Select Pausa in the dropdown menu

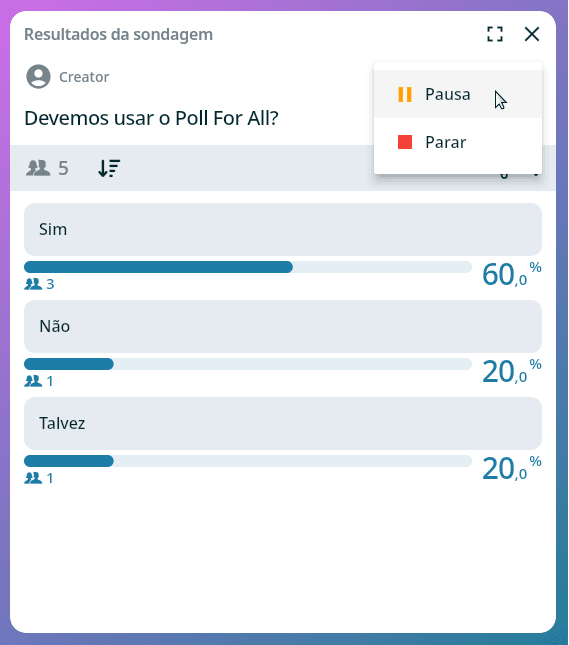458,94
